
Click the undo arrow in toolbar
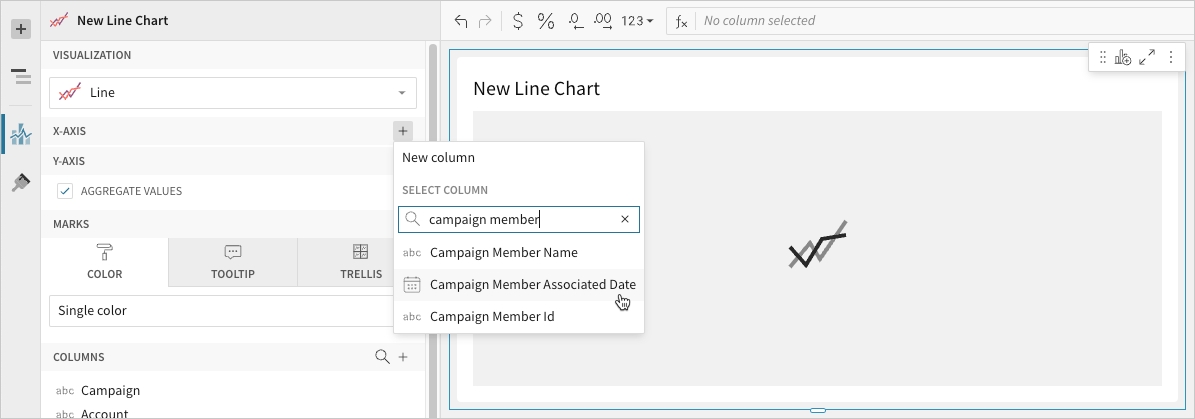pos(461,21)
